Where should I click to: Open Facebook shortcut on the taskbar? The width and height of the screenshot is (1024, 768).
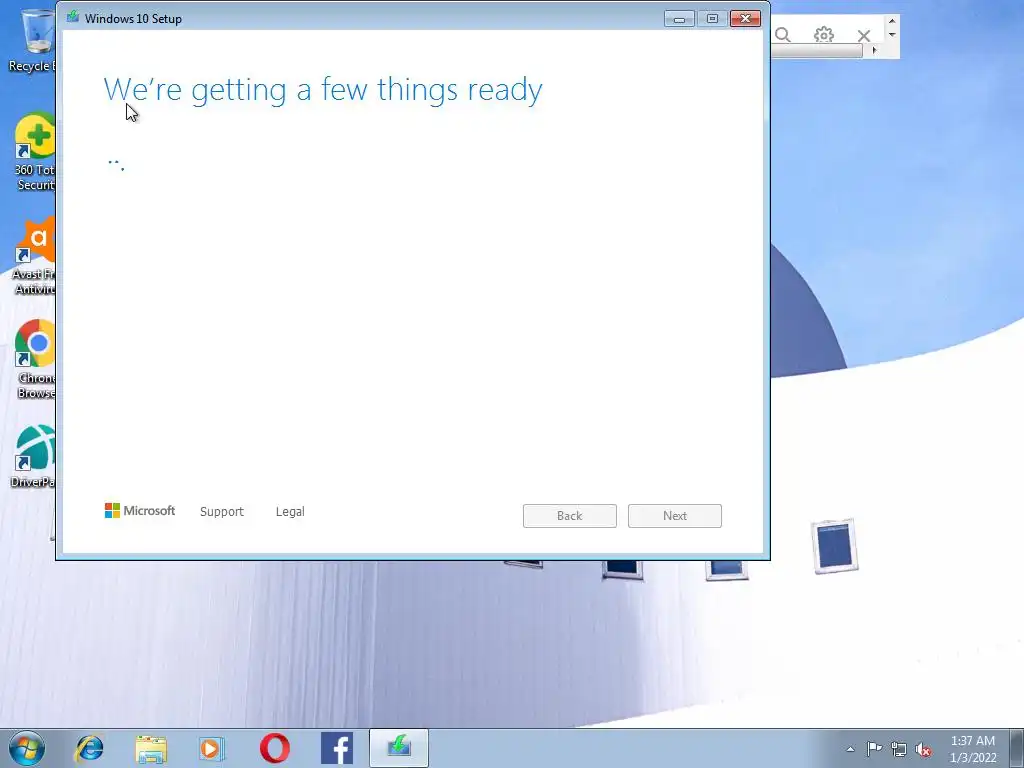pyautogui.click(x=337, y=748)
